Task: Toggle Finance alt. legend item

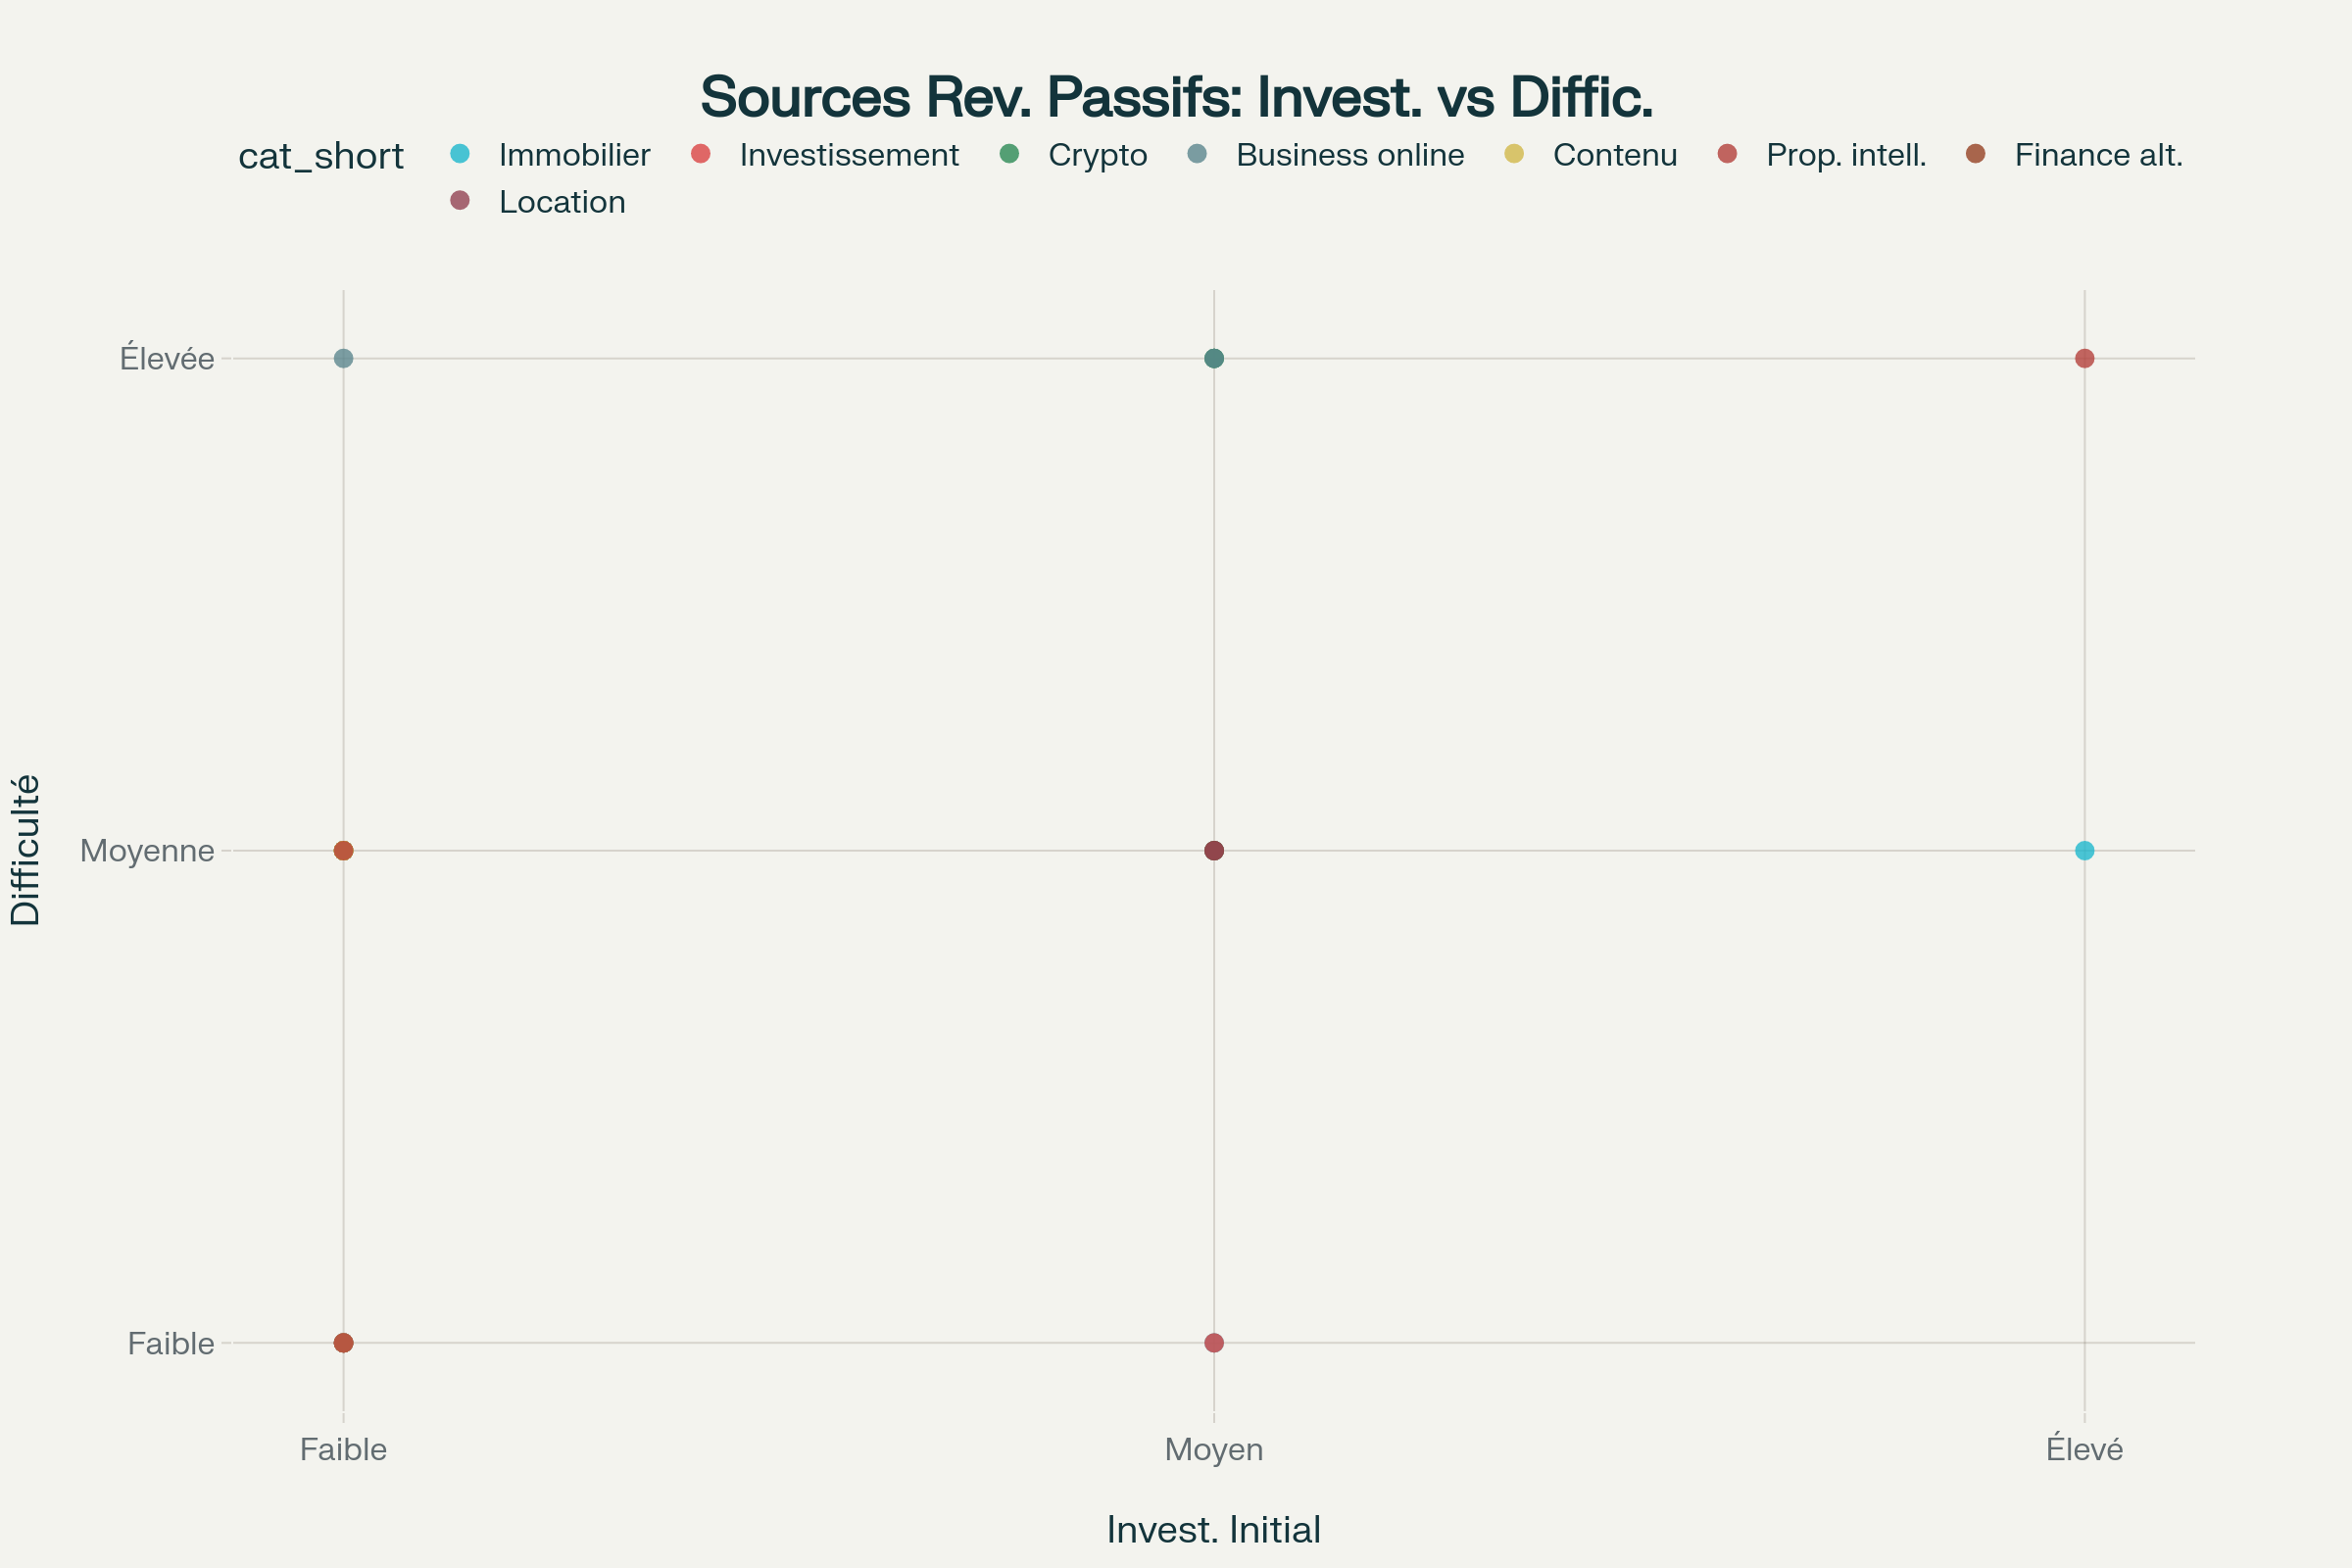Action: pos(2098,155)
